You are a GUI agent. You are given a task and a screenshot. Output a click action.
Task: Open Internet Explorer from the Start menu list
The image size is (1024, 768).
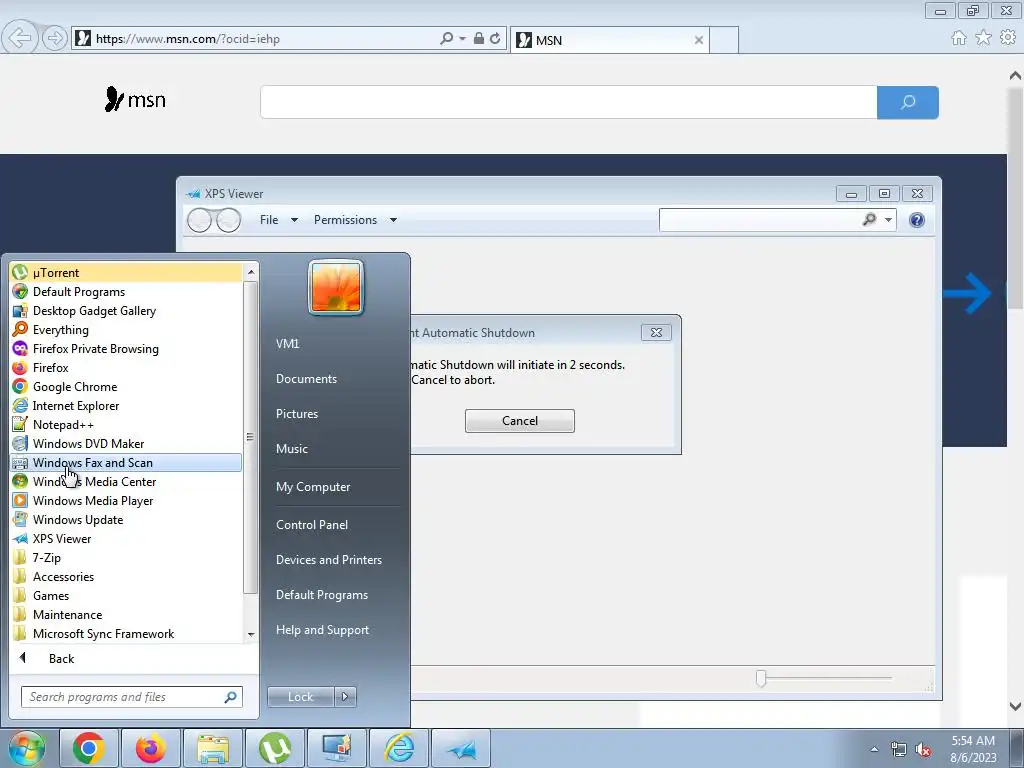(x=126, y=405)
